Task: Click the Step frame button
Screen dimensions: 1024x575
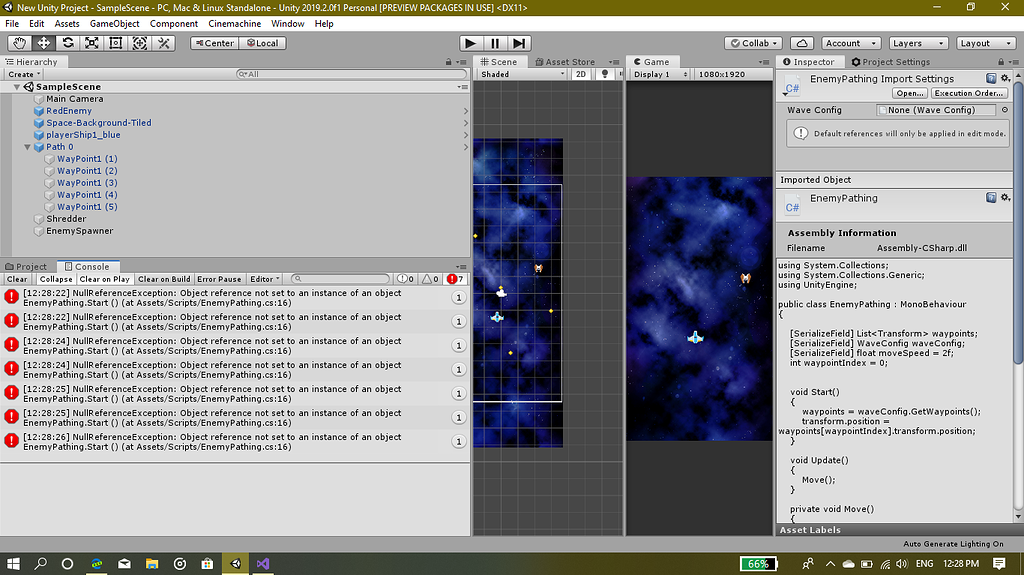Action: pyautogui.click(x=519, y=43)
